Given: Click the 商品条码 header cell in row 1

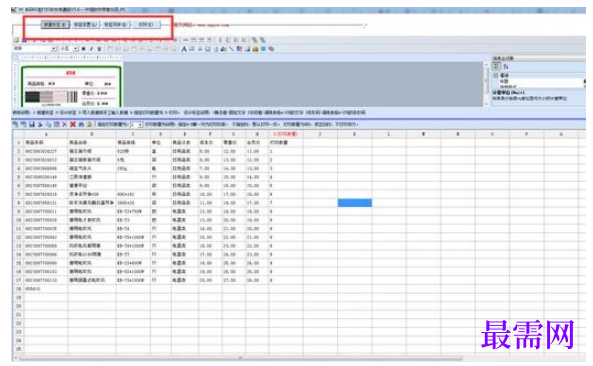Looking at the screenshot, I should 46,143.
